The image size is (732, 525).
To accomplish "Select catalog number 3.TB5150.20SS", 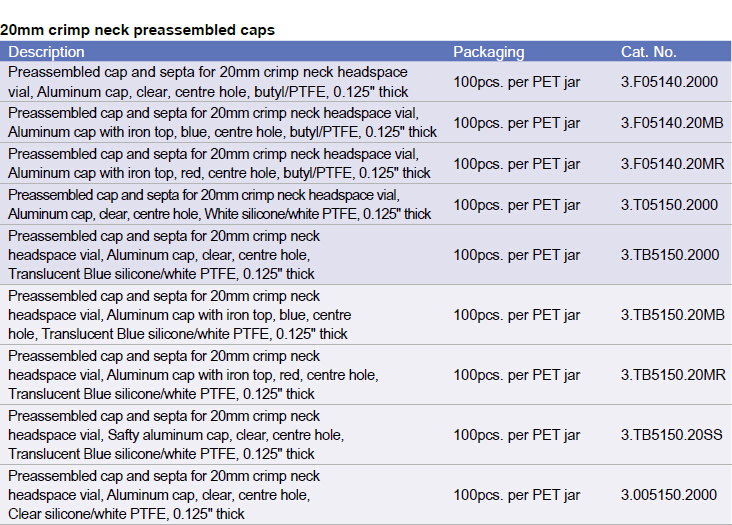I will [672, 435].
